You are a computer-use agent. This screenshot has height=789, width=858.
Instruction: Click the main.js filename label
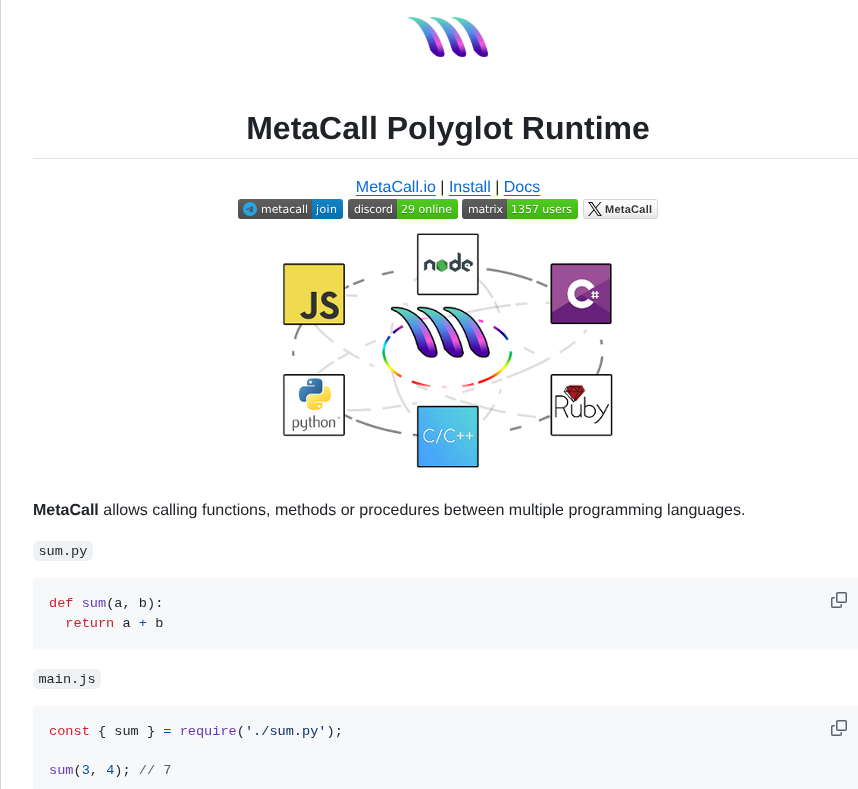(x=66, y=678)
